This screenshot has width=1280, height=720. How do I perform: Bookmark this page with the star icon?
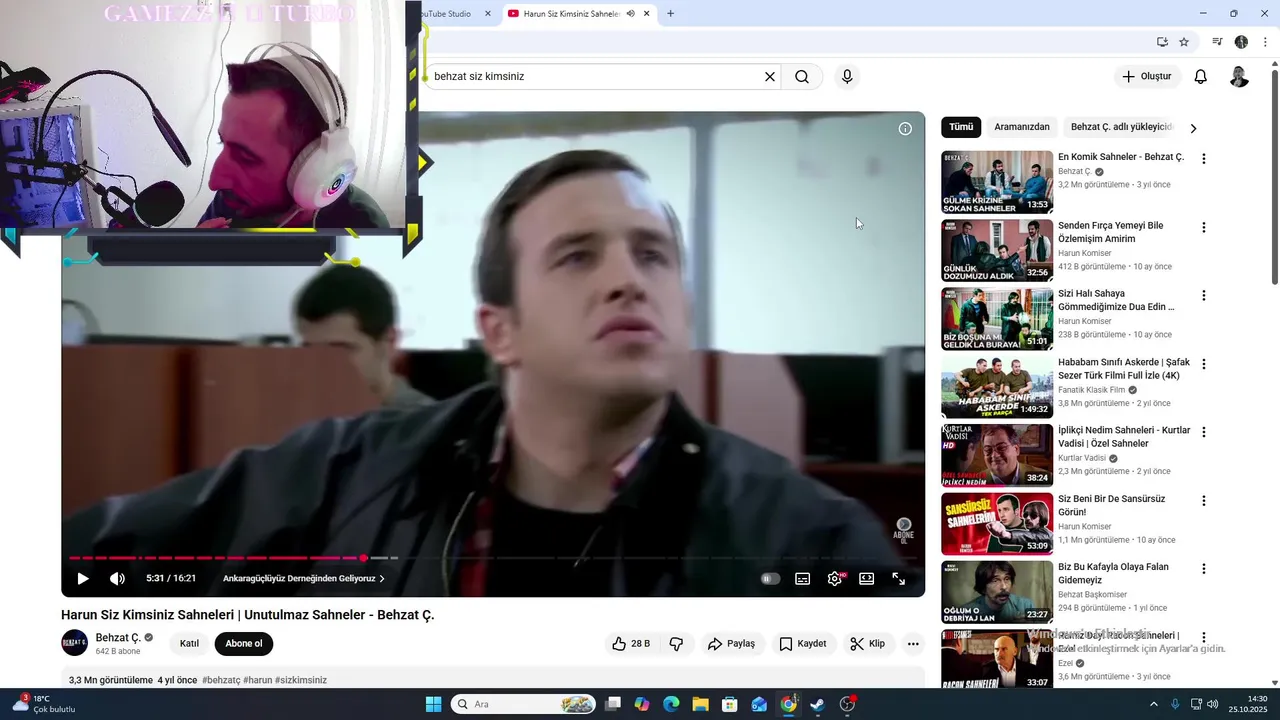coord(1184,42)
